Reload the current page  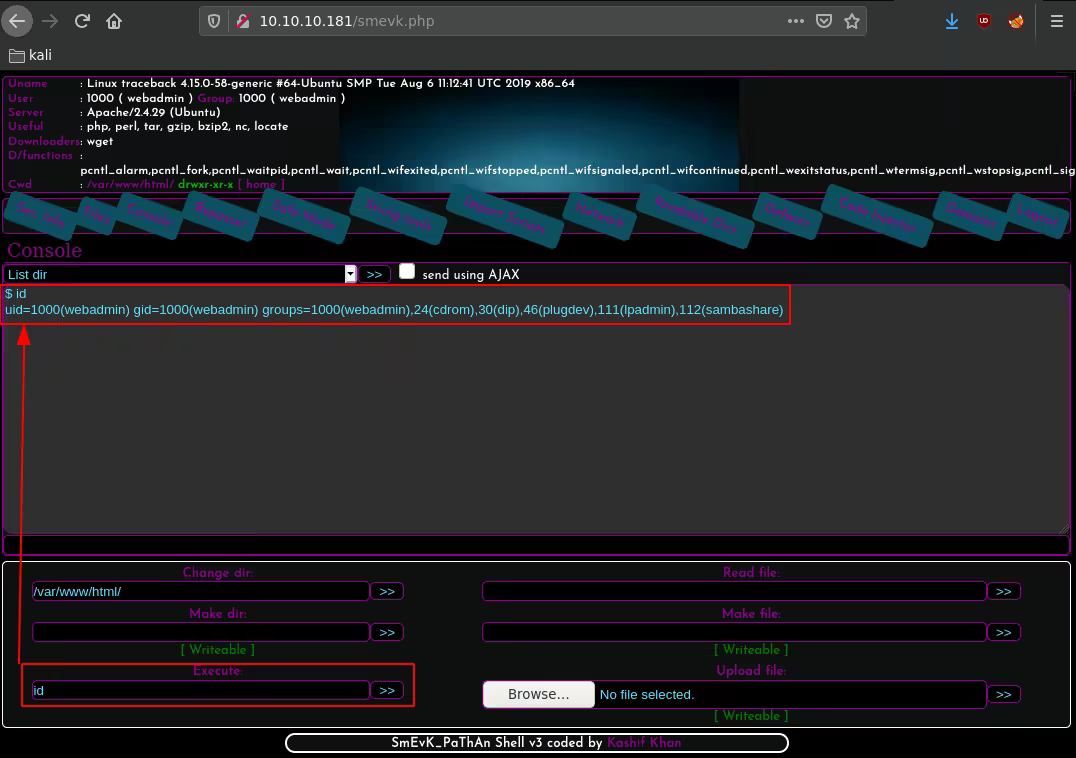tap(82, 21)
